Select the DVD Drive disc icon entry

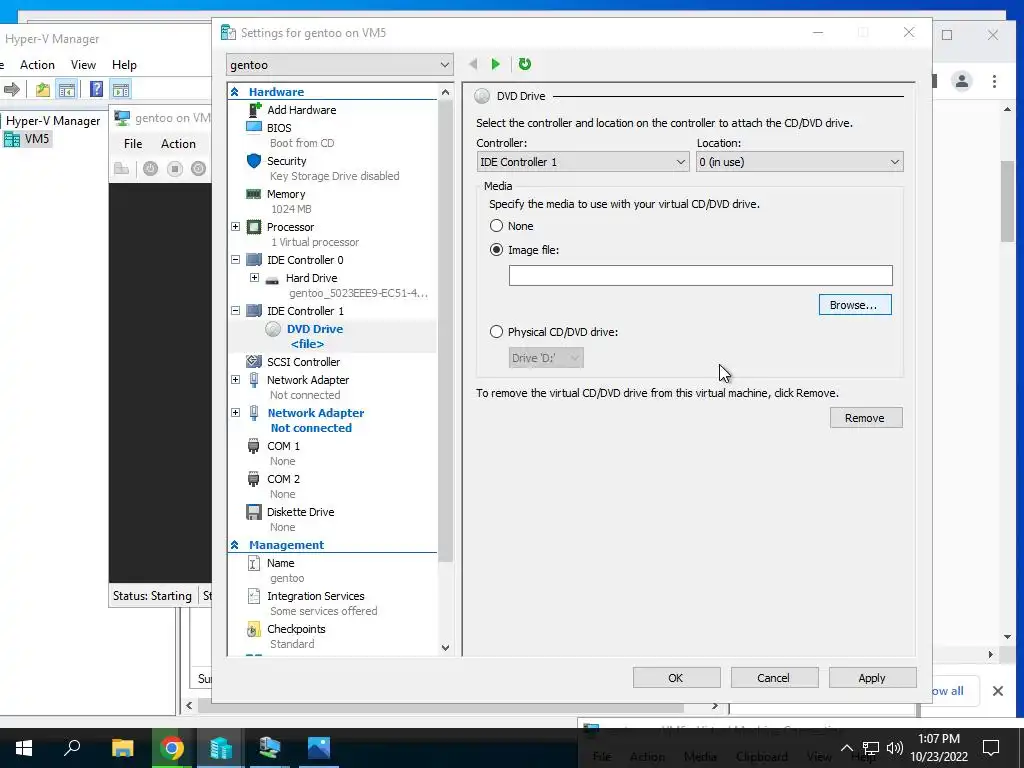pyautogui.click(x=314, y=329)
